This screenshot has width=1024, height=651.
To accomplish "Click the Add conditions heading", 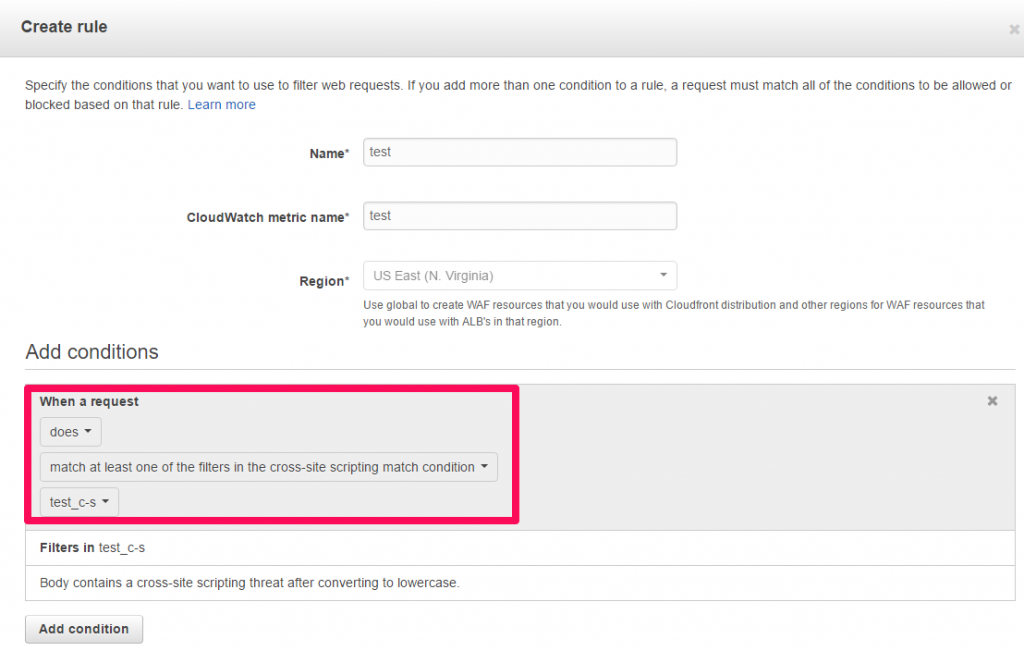I will tap(92, 352).
